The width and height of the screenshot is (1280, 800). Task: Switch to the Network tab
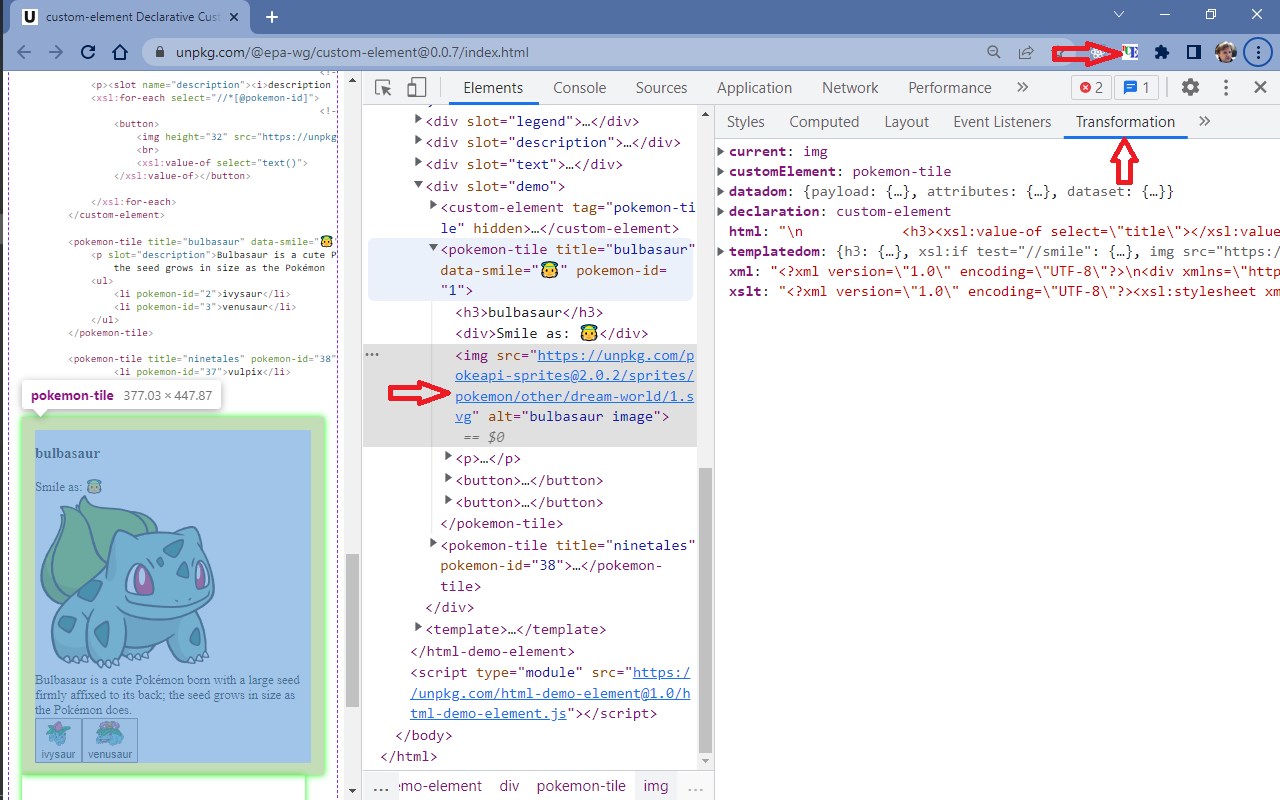[x=850, y=88]
